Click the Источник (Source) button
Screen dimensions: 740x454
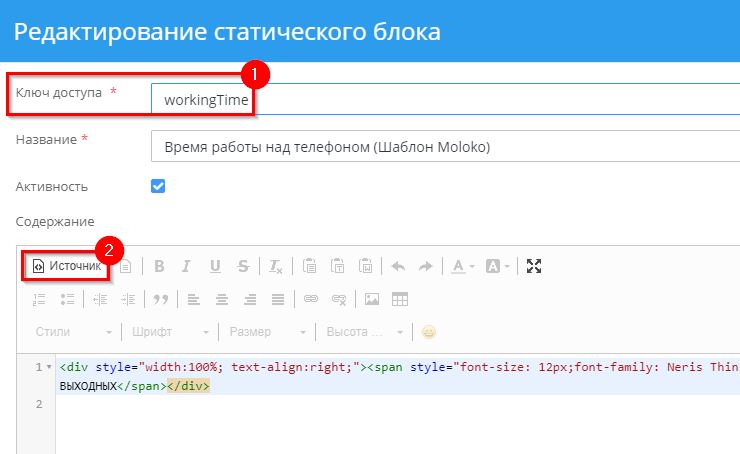pos(67,266)
